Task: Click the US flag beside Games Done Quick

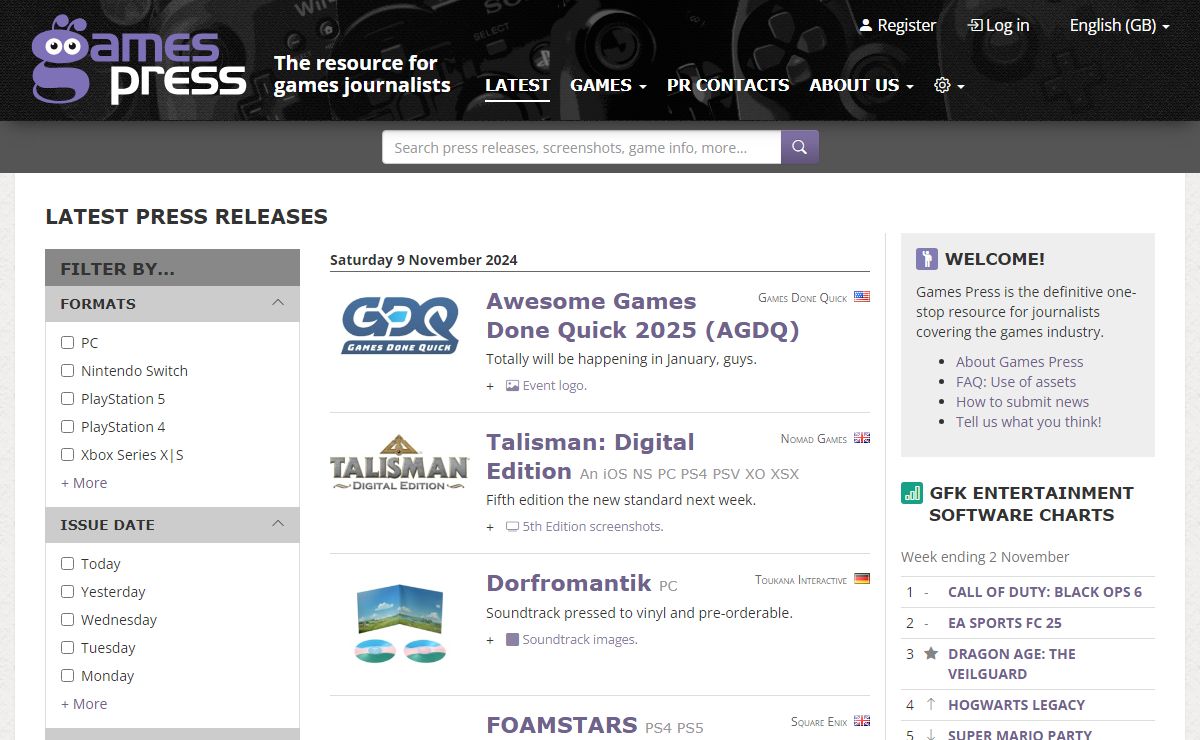Action: click(862, 297)
